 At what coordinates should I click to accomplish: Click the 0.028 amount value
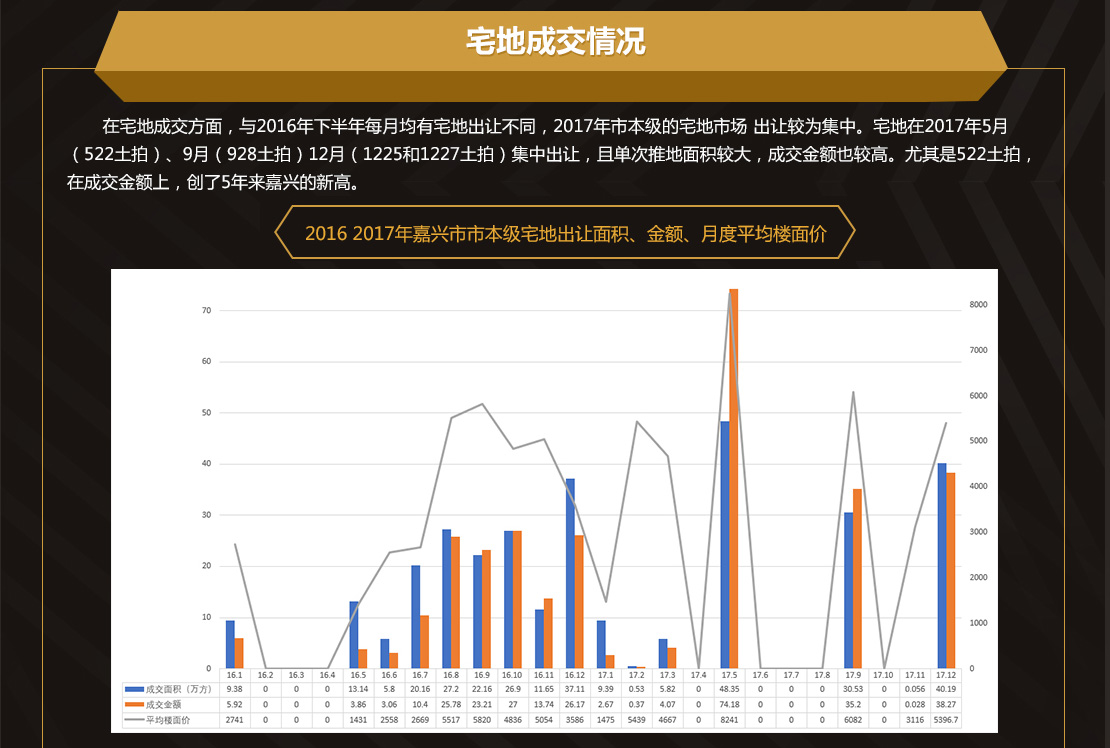tap(915, 705)
